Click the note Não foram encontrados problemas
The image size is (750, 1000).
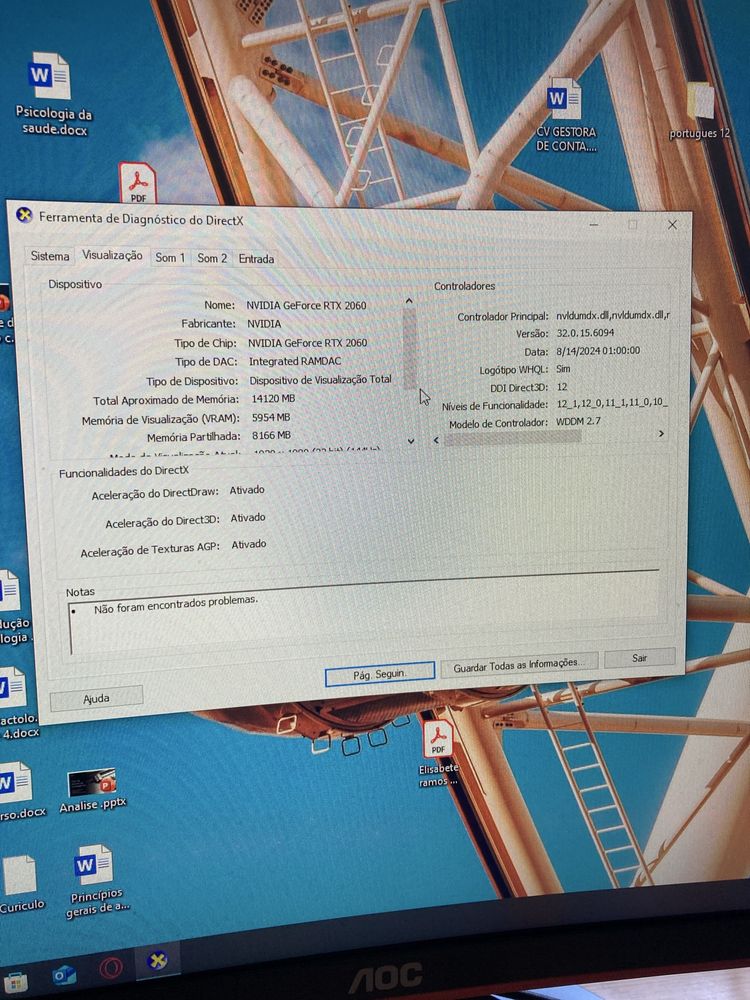tap(176, 605)
